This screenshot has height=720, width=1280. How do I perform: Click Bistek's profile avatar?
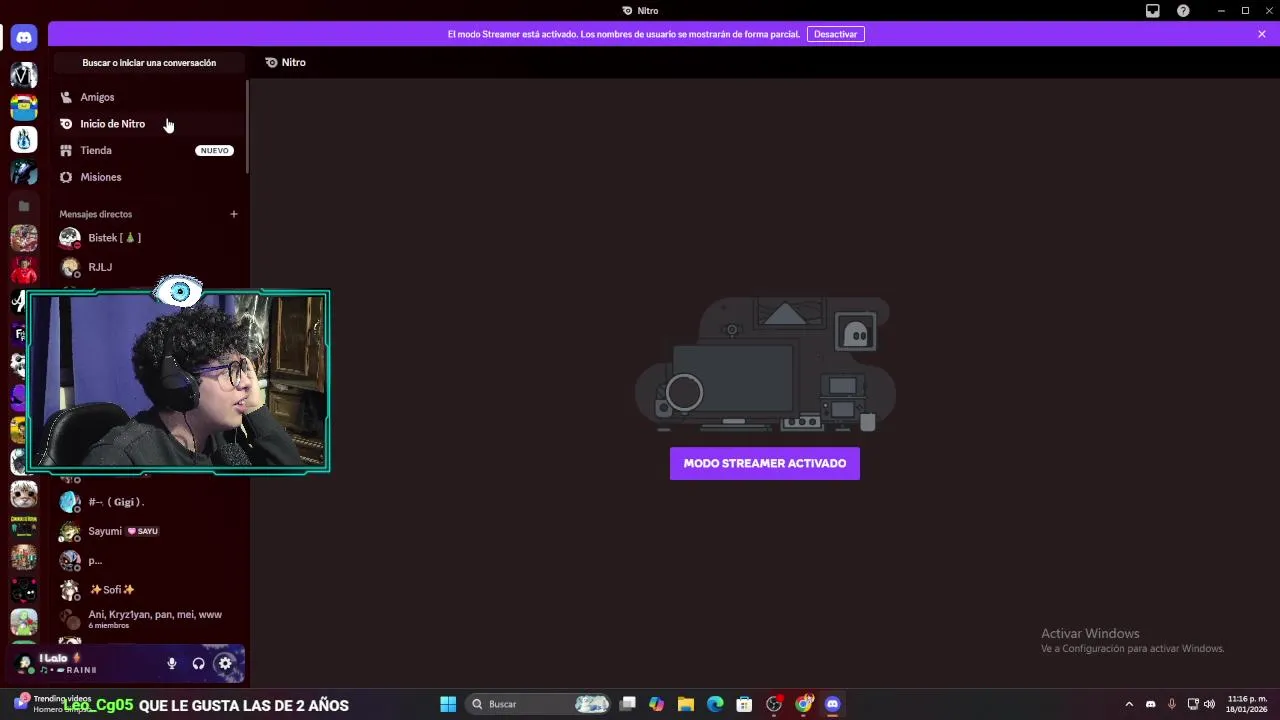(69, 238)
